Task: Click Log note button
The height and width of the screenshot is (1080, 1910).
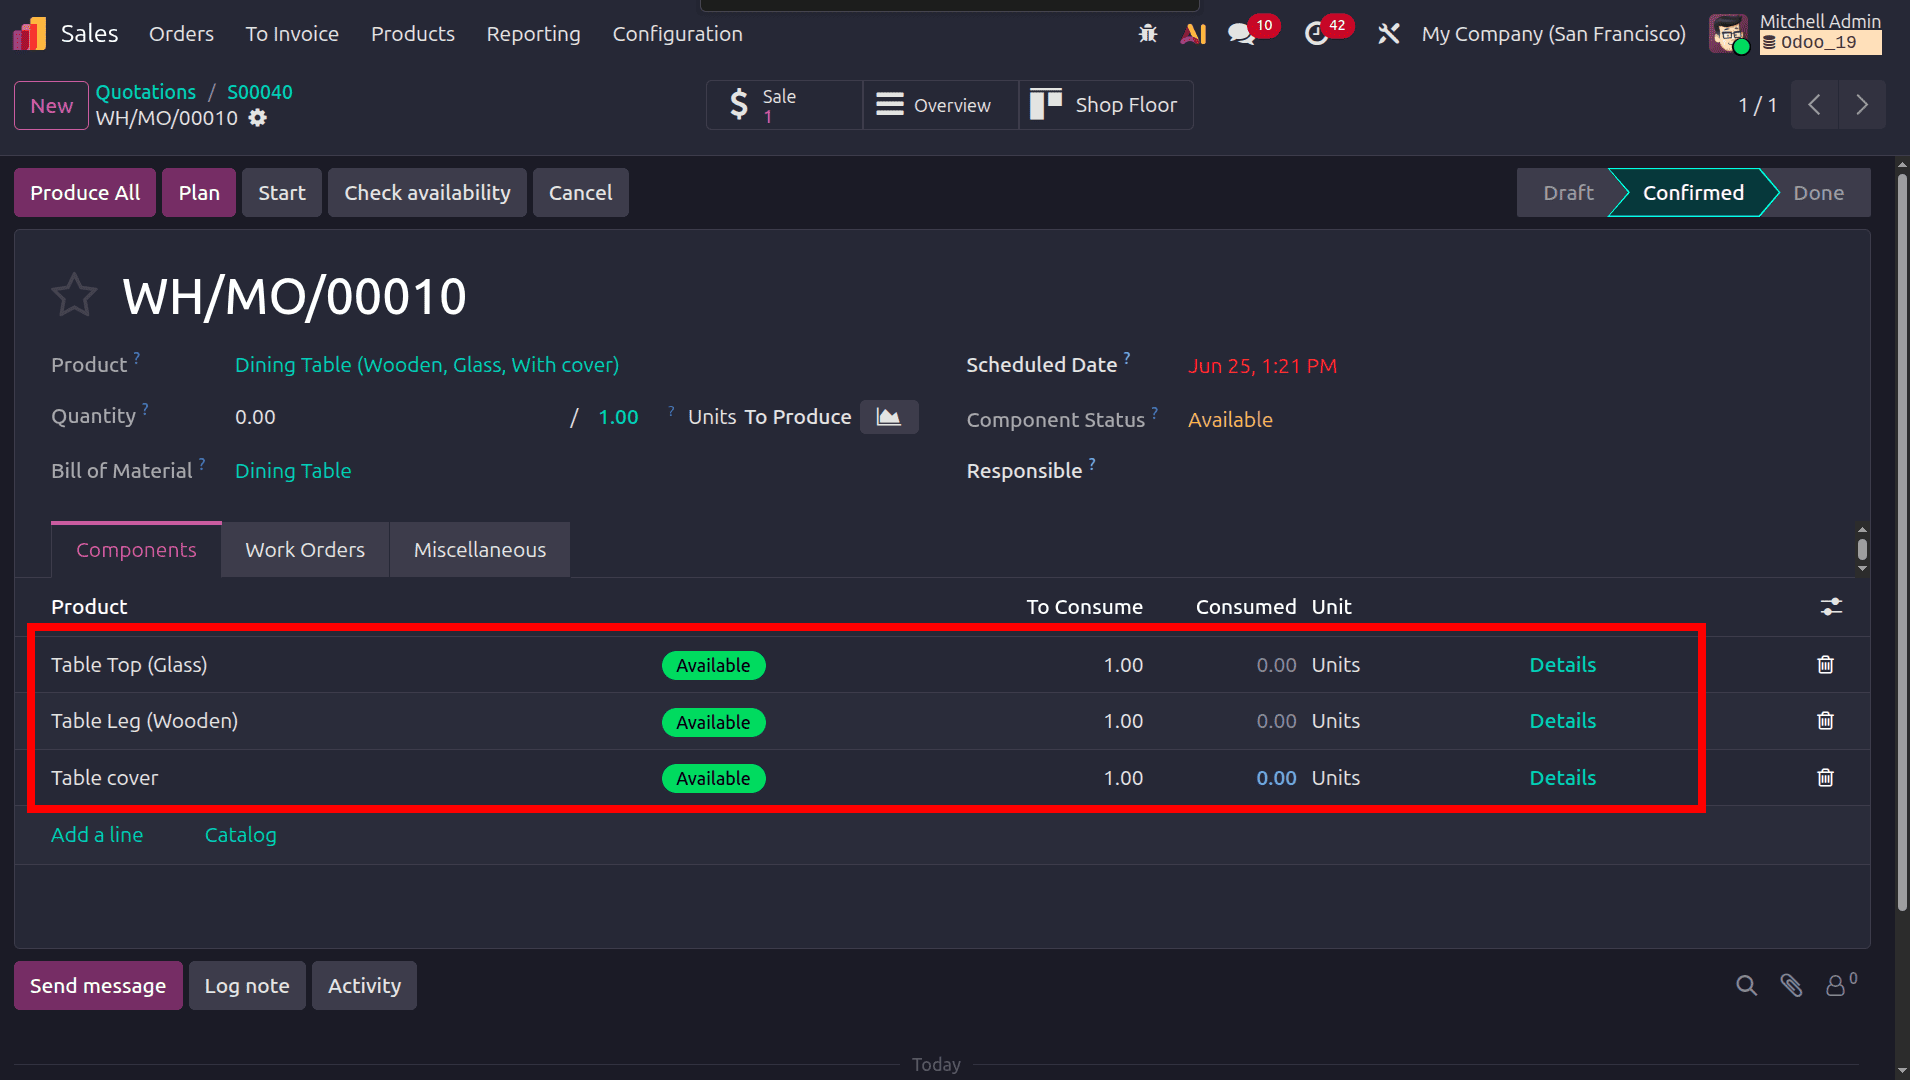Action: [247, 986]
